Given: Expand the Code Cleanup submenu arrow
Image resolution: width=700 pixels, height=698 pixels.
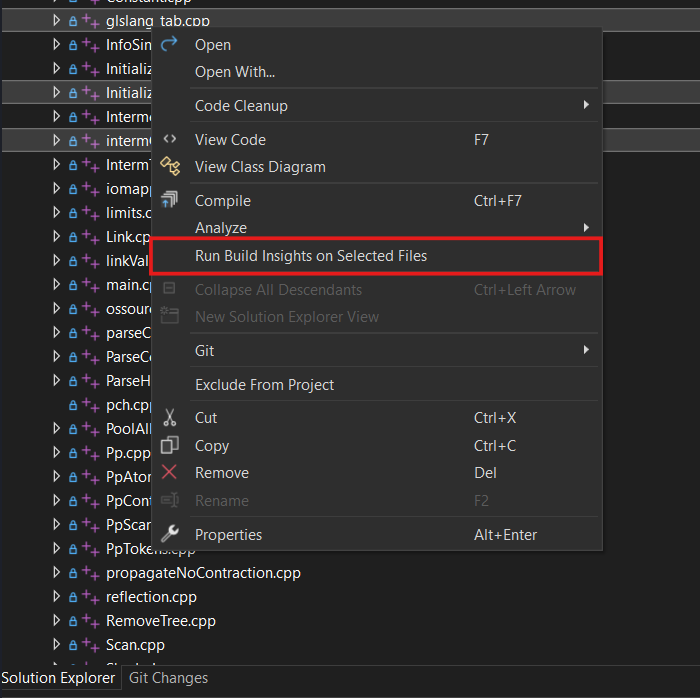Looking at the screenshot, I should 586,106.
